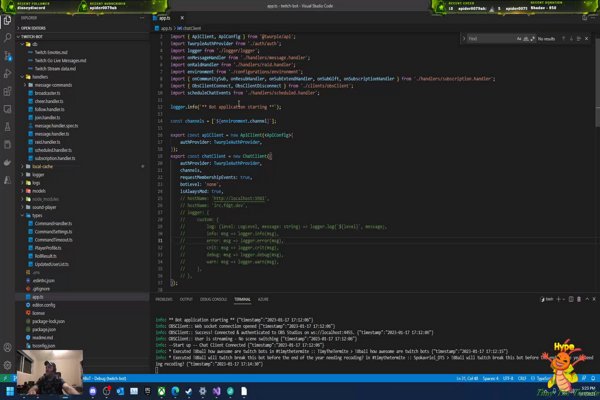Split the editor to the right

(584, 18)
